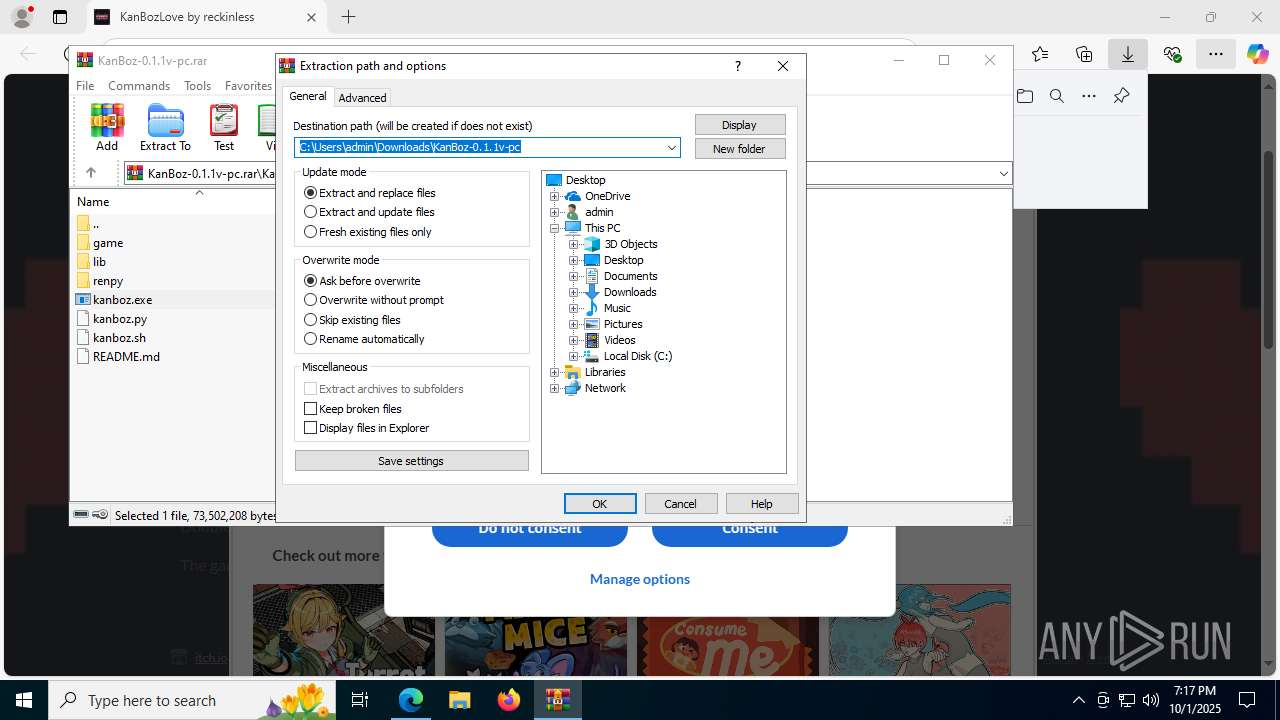Open Task View on taskbar
The image size is (1280, 720).
[360, 700]
